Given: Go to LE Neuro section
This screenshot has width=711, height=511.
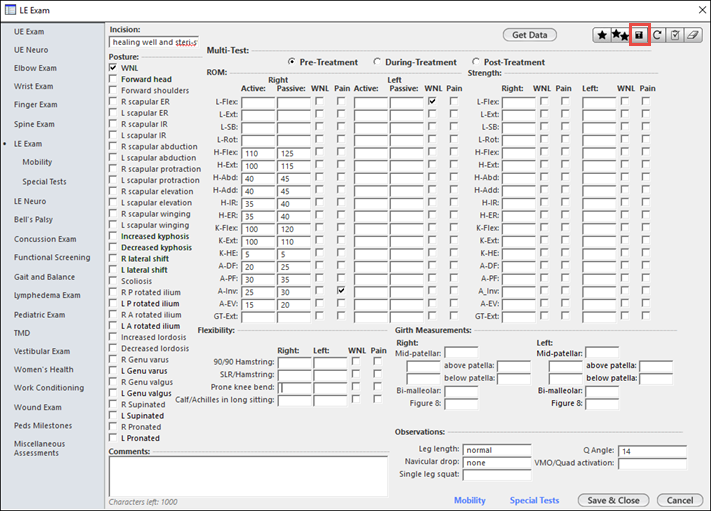Looking at the screenshot, I should [x=30, y=201].
